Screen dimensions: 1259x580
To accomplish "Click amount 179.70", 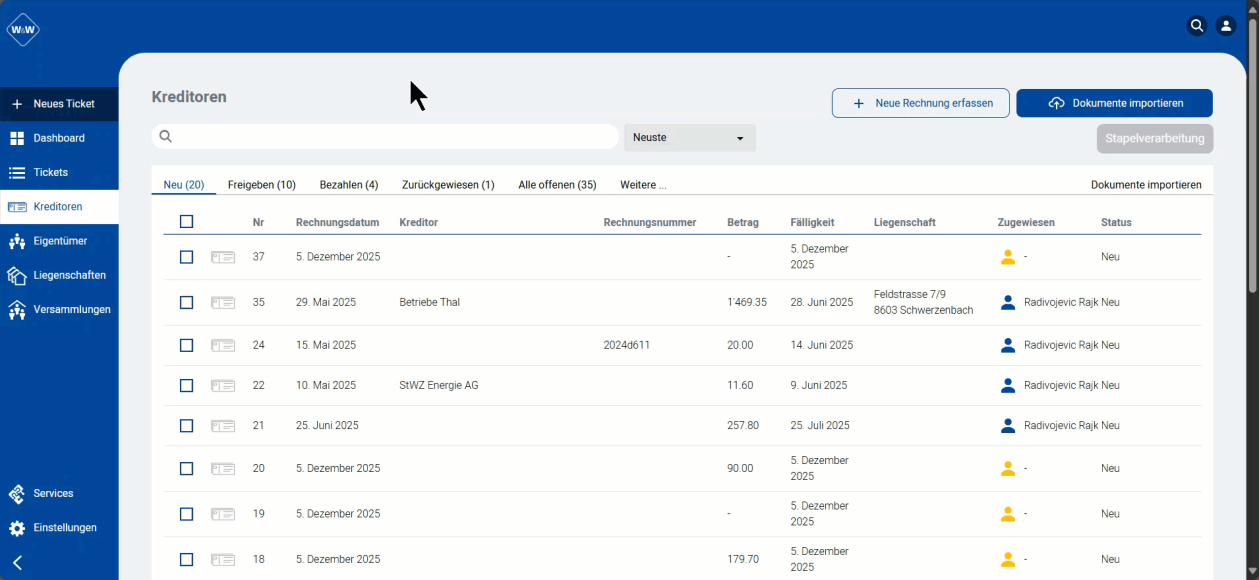I will 743,559.
